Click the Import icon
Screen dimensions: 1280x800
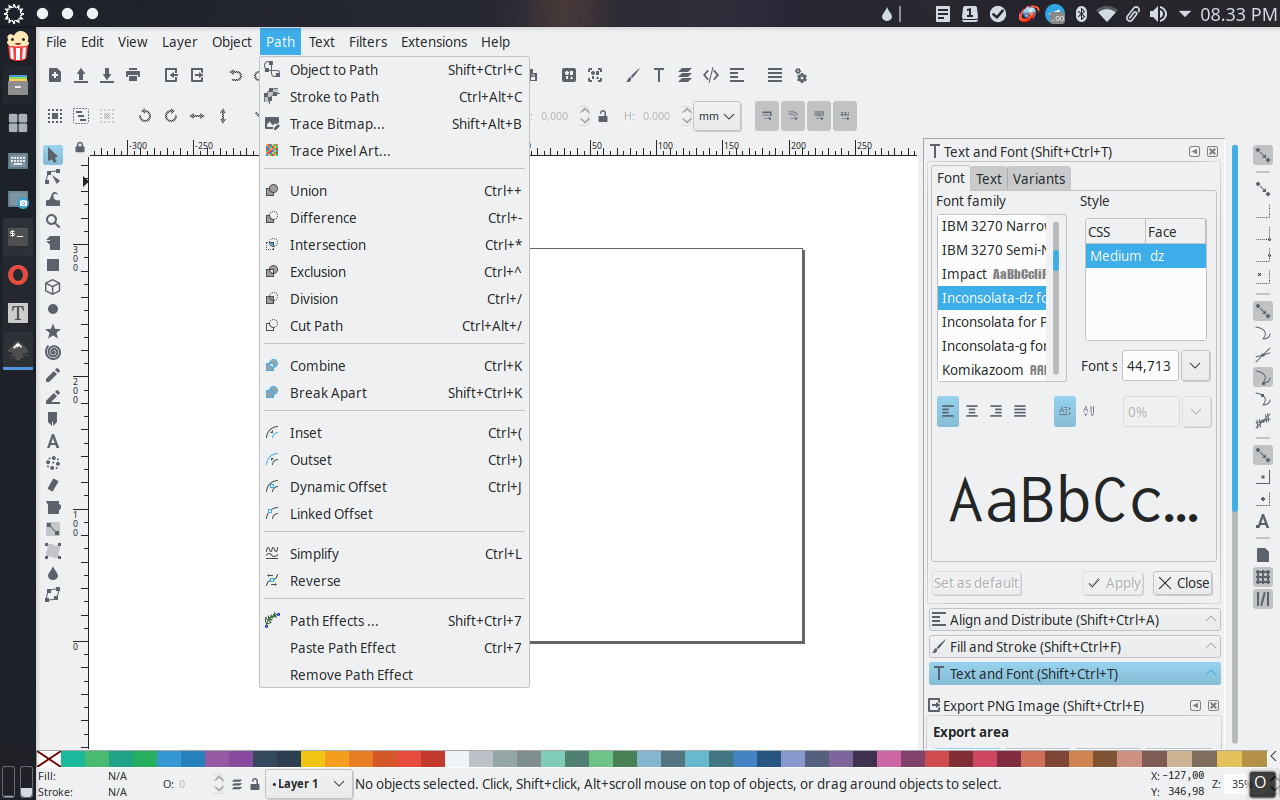[x=171, y=75]
